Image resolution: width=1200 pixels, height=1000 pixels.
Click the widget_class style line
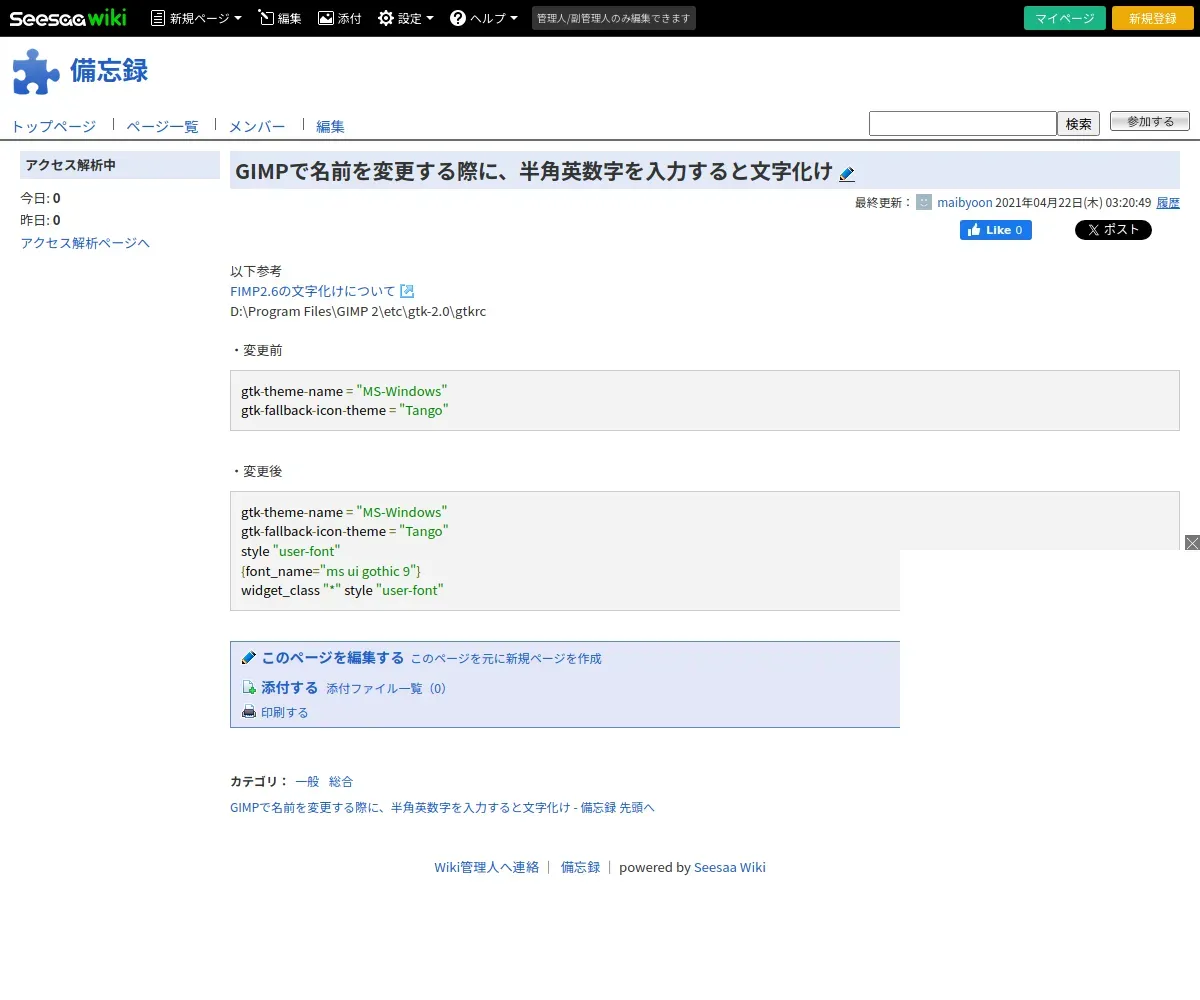(x=342, y=591)
